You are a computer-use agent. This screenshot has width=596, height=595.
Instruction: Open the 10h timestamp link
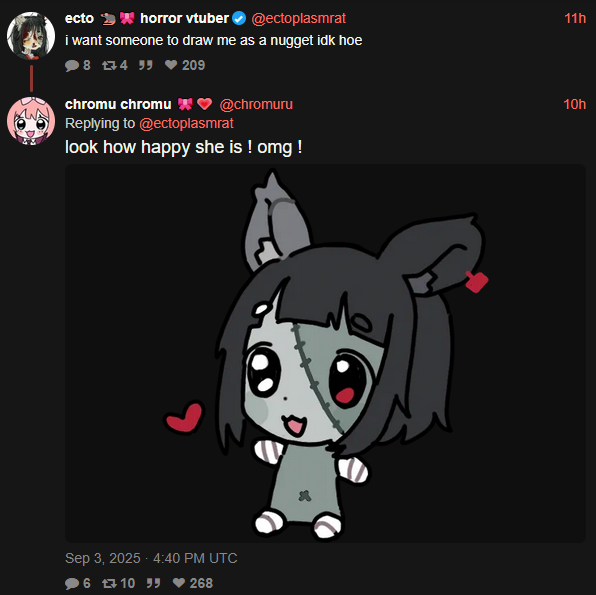click(575, 104)
